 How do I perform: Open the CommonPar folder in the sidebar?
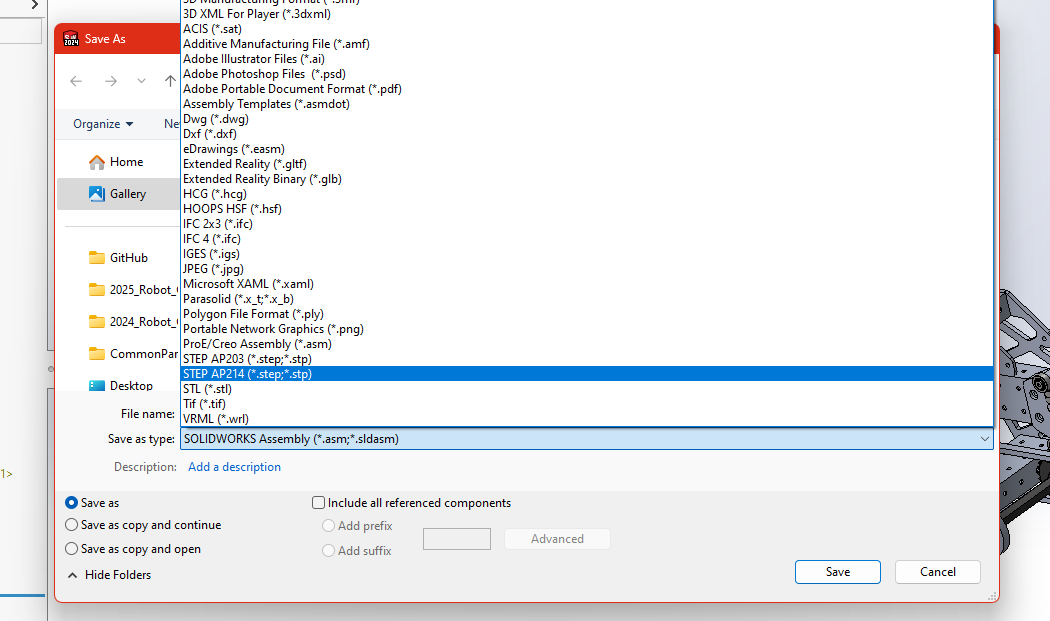pos(144,354)
